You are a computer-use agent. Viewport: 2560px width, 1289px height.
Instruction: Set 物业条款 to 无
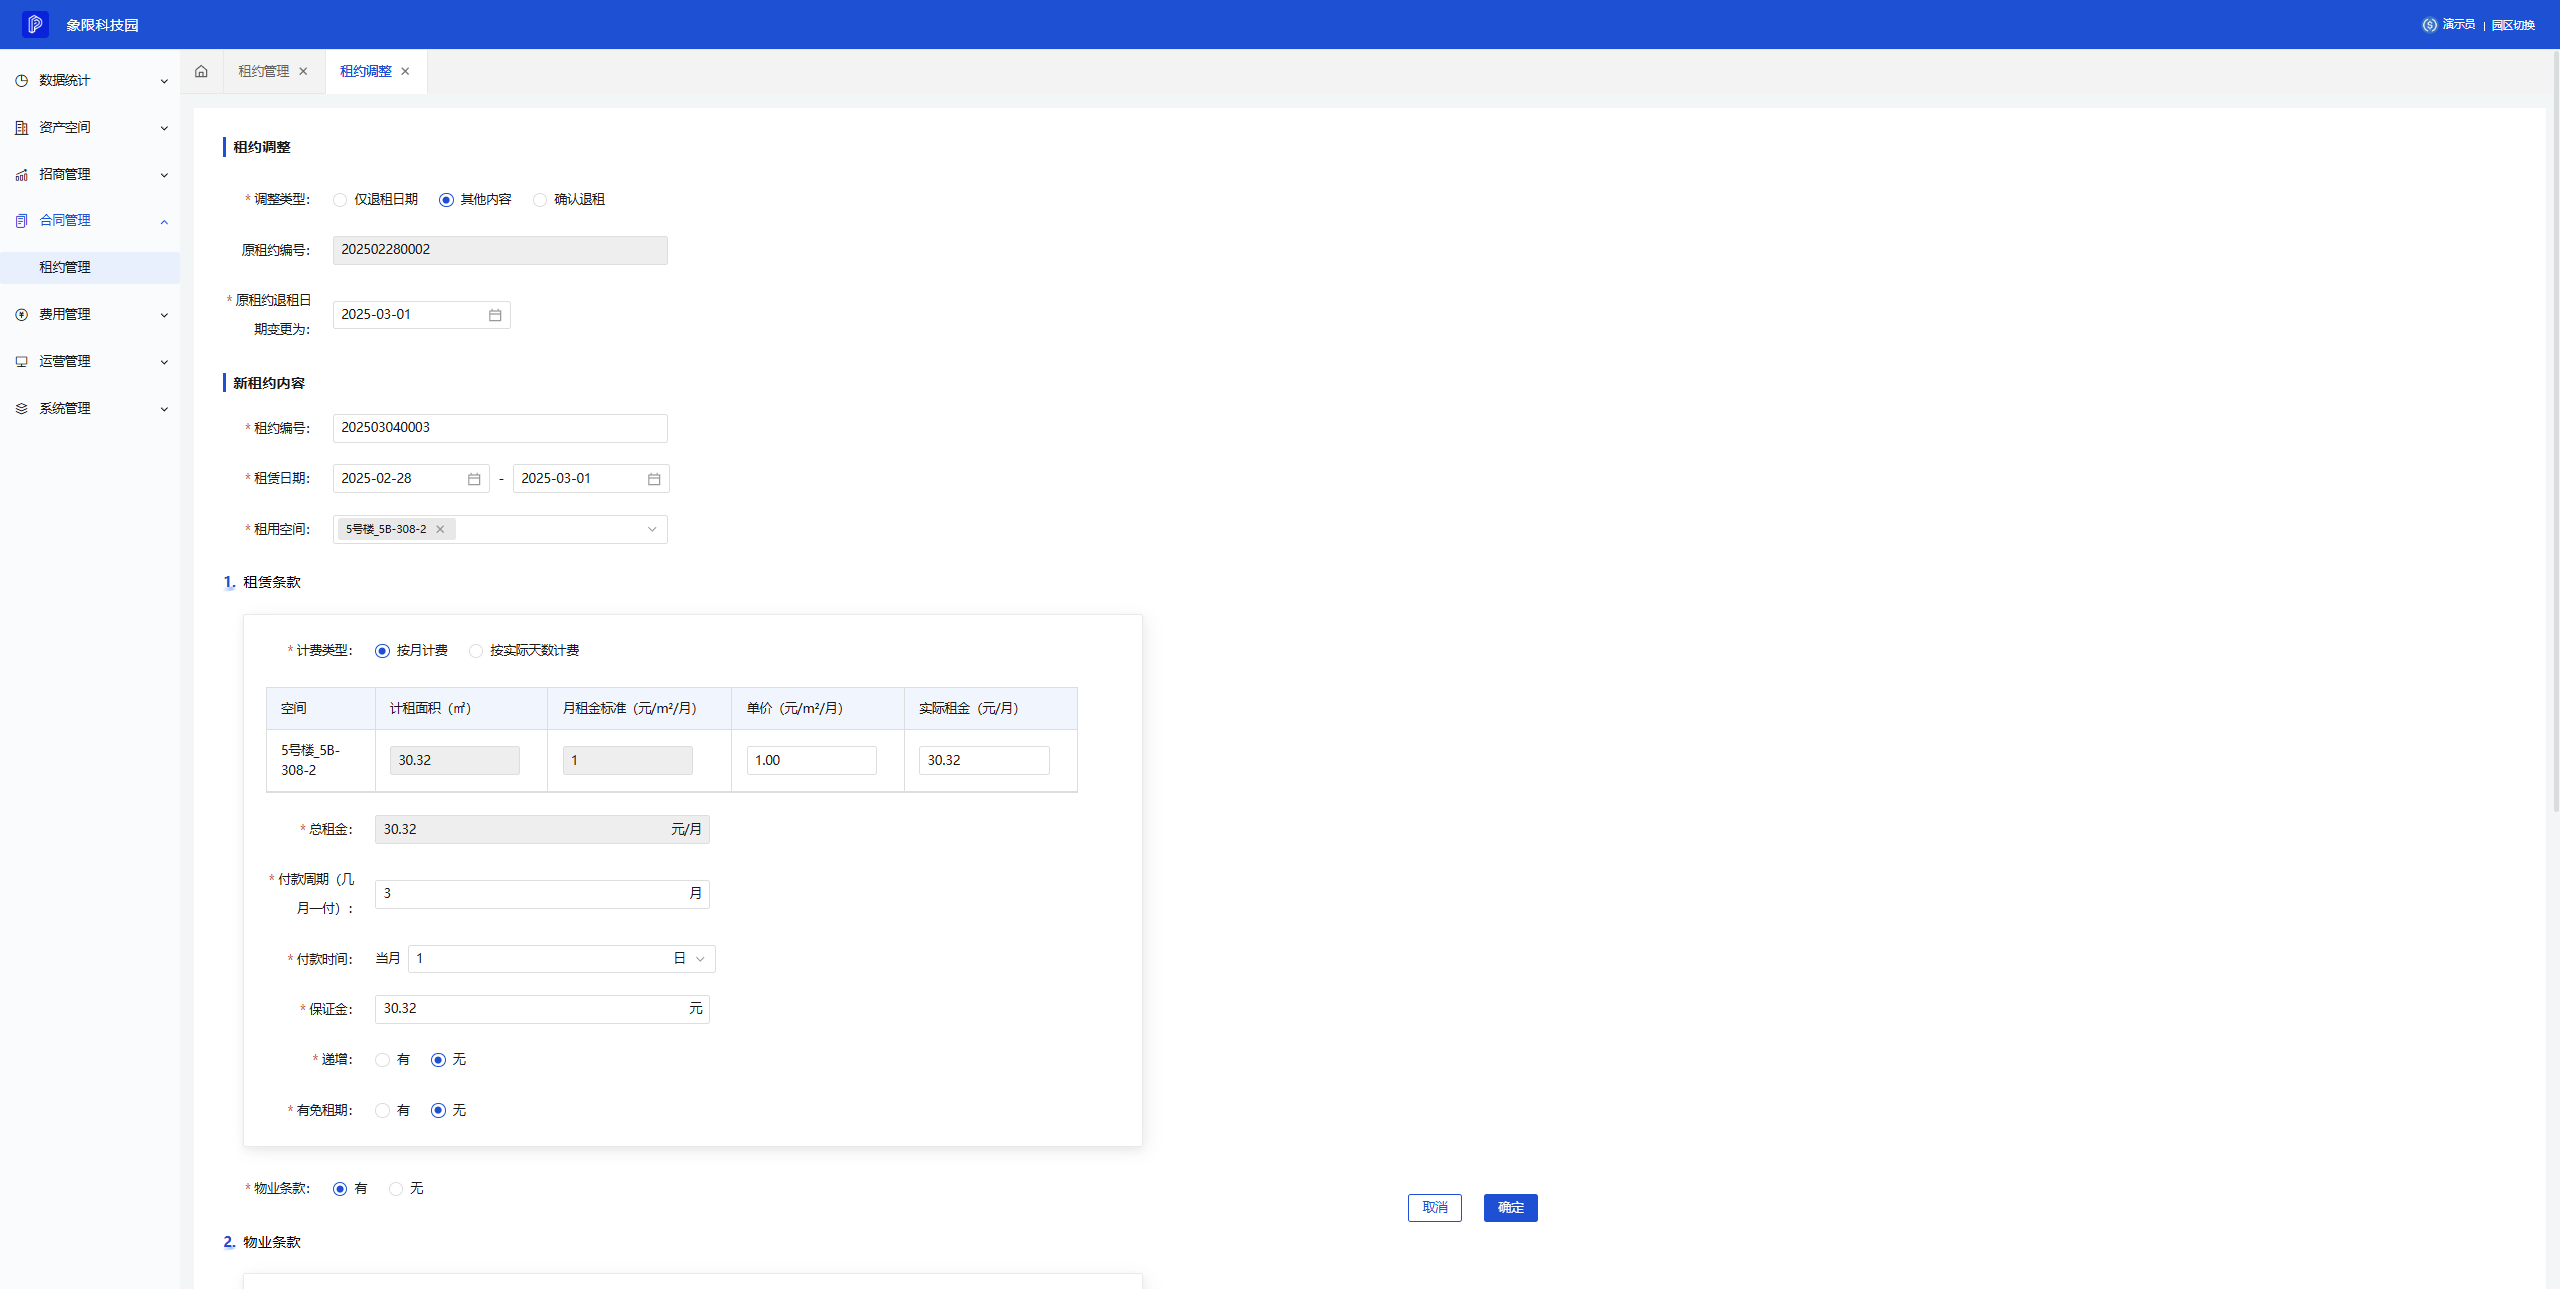397,1189
